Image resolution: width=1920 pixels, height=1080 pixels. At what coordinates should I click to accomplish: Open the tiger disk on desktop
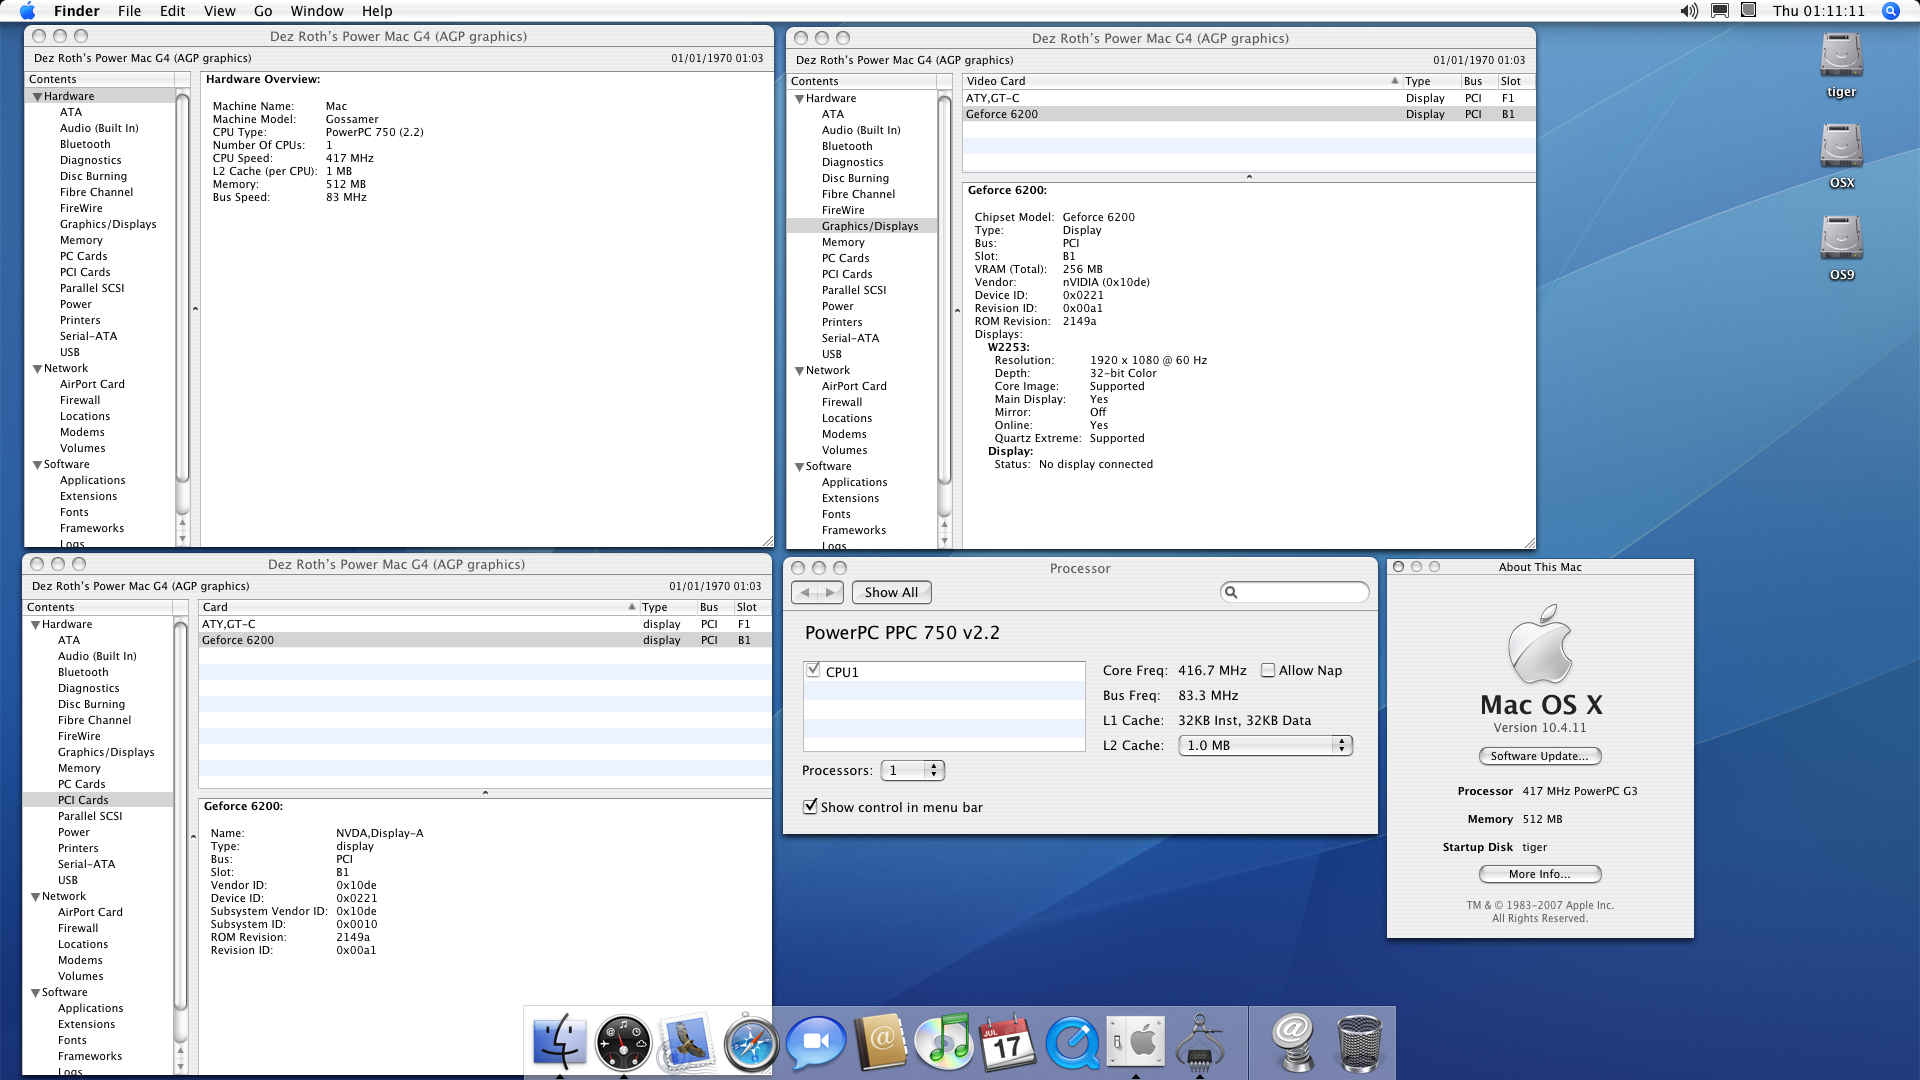click(x=1841, y=56)
